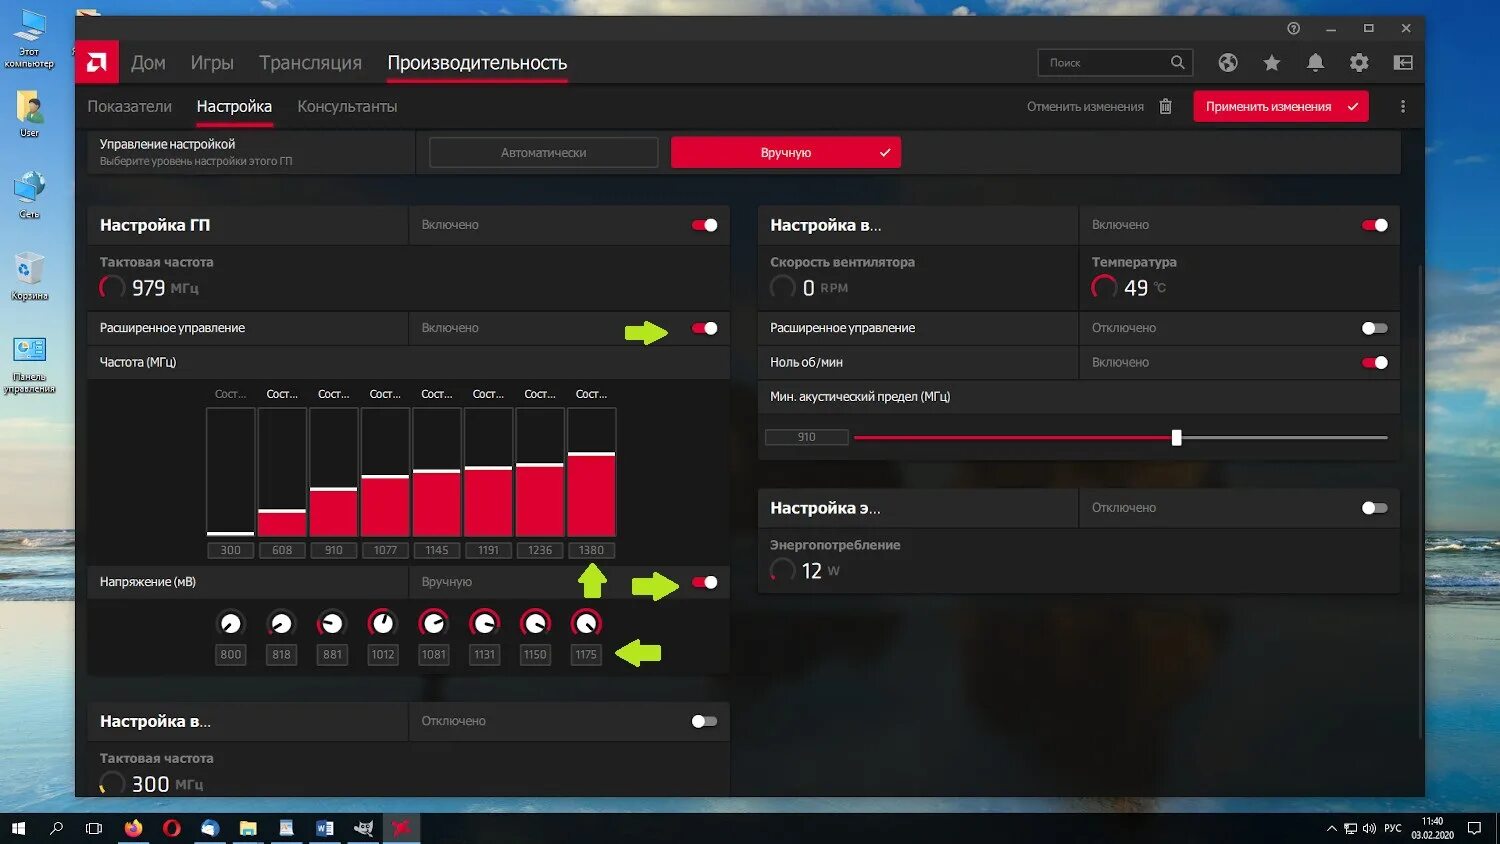Open Word from taskbar
This screenshot has width=1500, height=844.
pyautogui.click(x=324, y=828)
